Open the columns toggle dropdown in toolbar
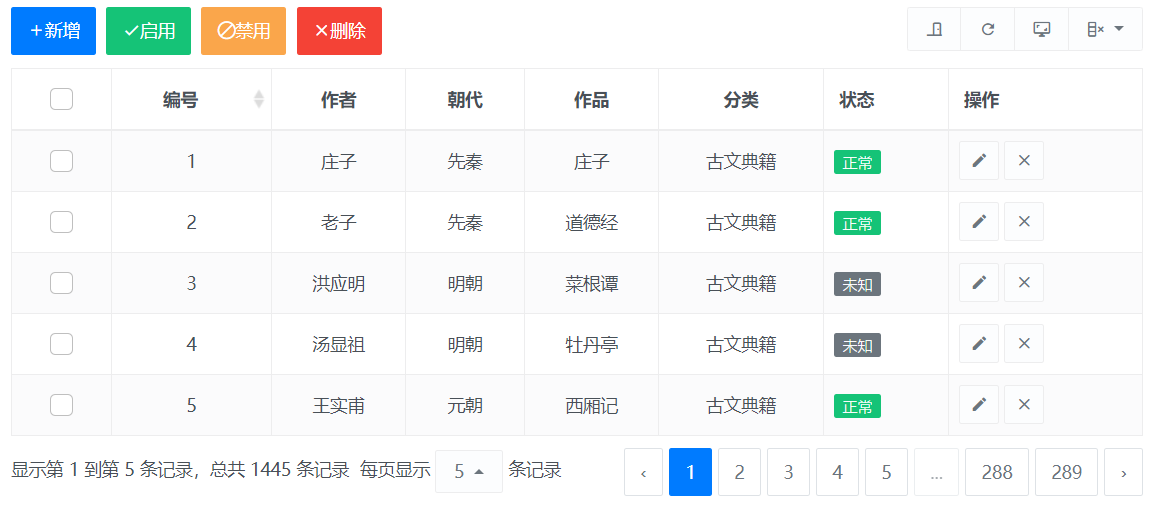The image size is (1153, 507). [1105, 29]
